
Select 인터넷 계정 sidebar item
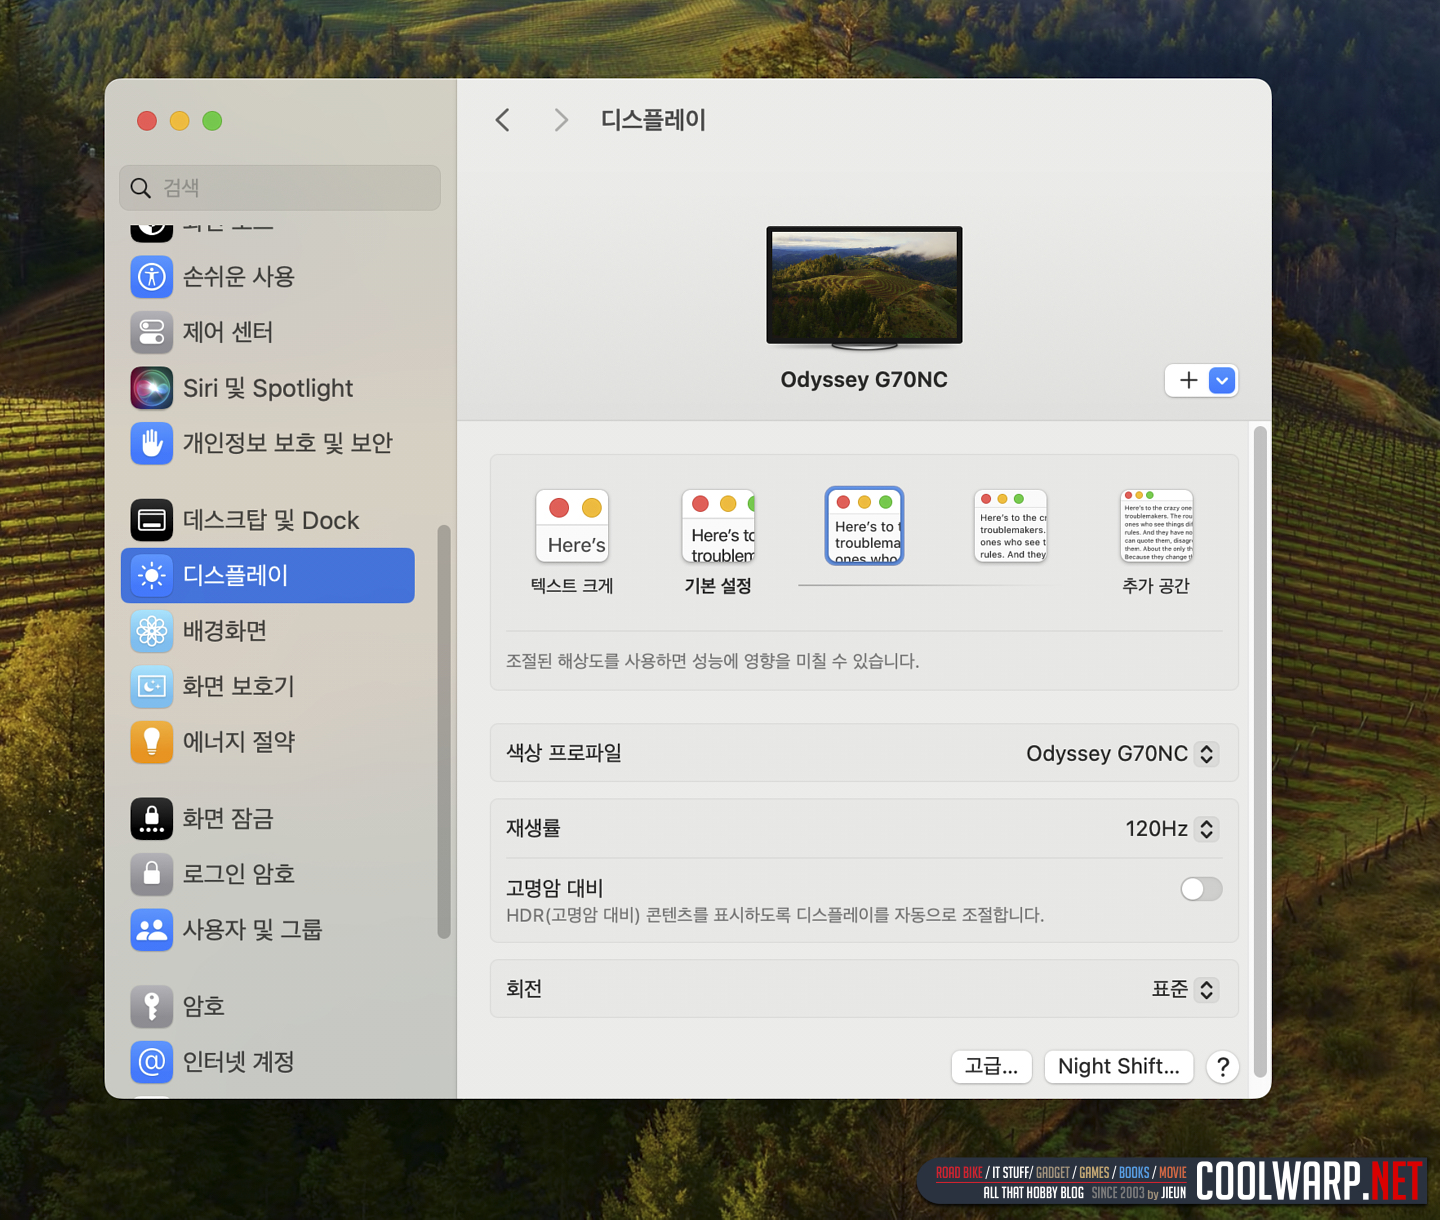(268, 1062)
